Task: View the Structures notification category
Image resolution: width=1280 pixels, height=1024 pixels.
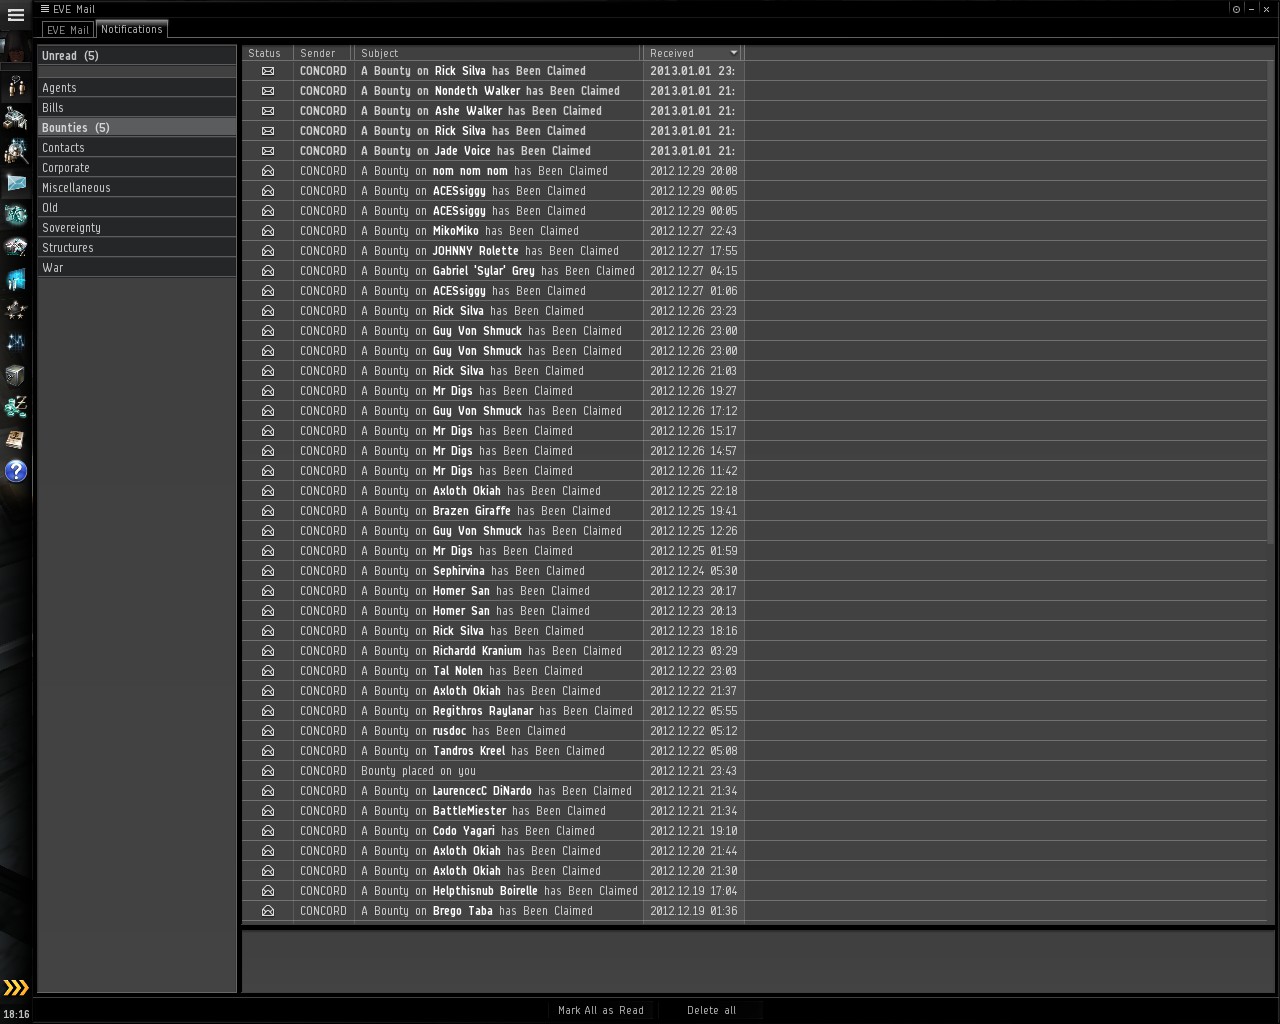Action: click(137, 248)
